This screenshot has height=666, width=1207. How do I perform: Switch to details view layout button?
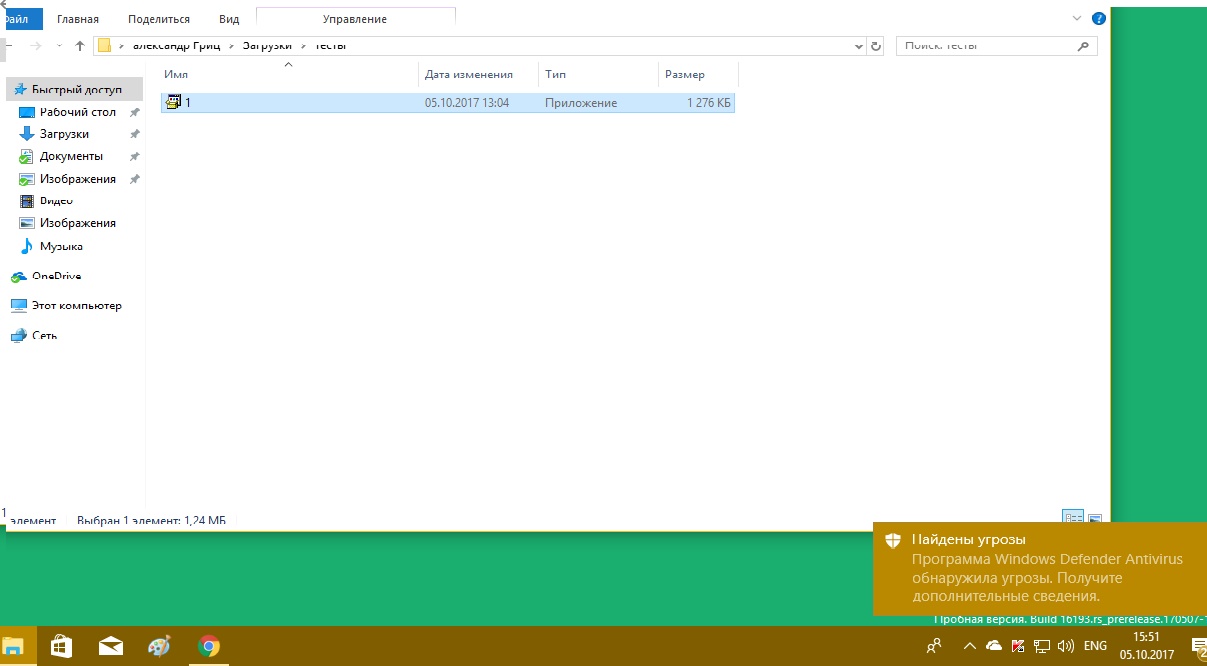[1073, 519]
